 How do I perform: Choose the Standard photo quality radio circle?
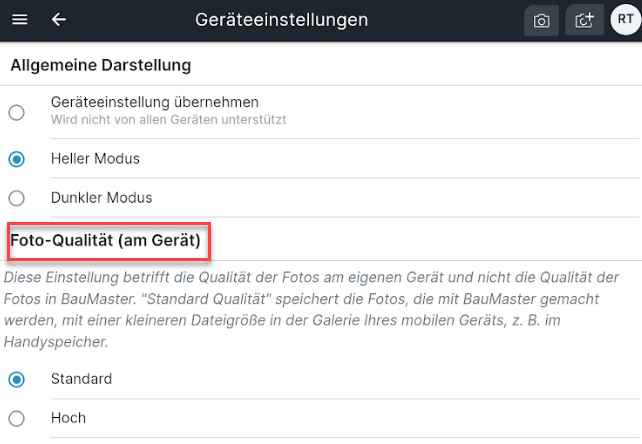coord(17,379)
